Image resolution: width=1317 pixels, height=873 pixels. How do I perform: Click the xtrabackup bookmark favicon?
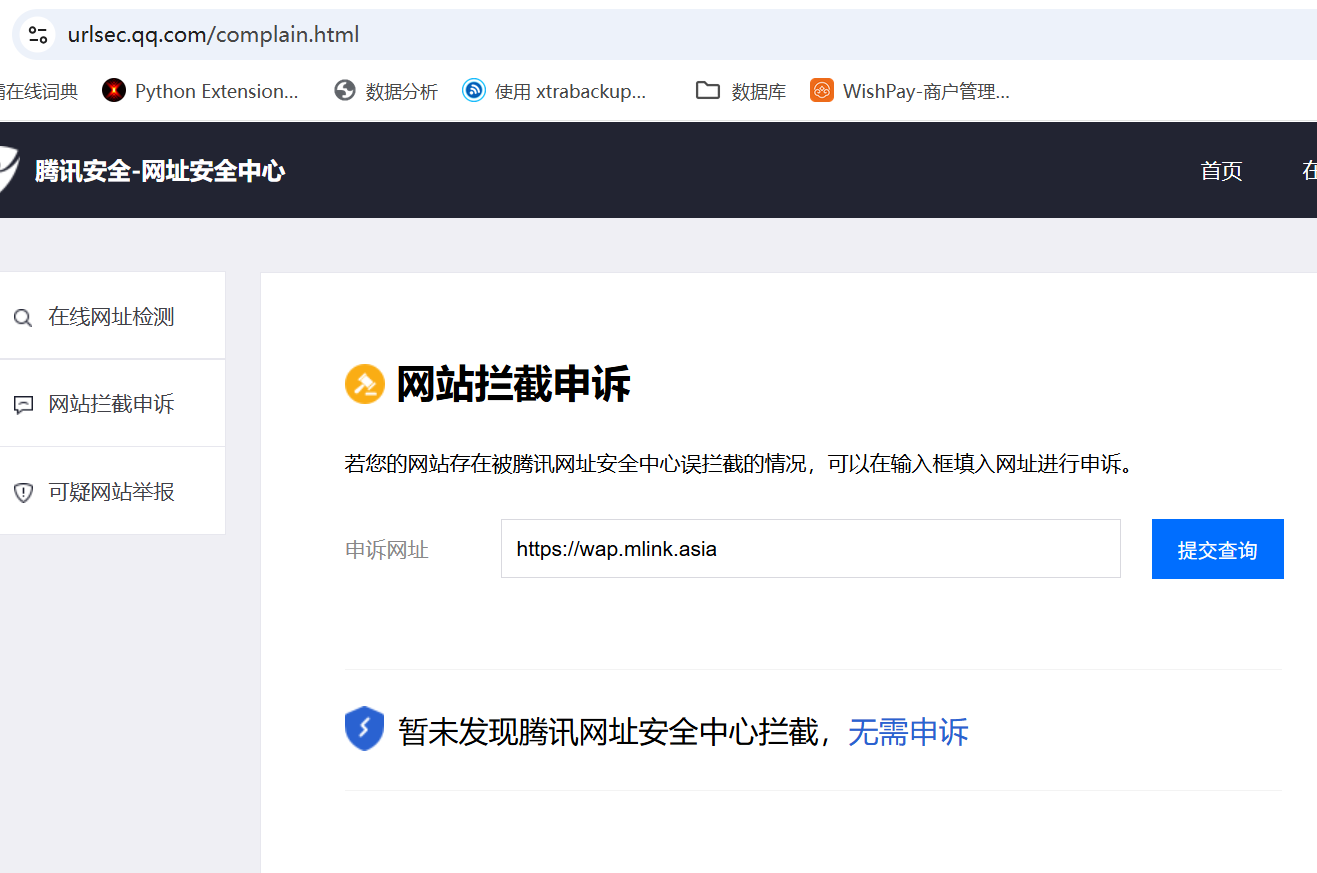pyautogui.click(x=474, y=91)
